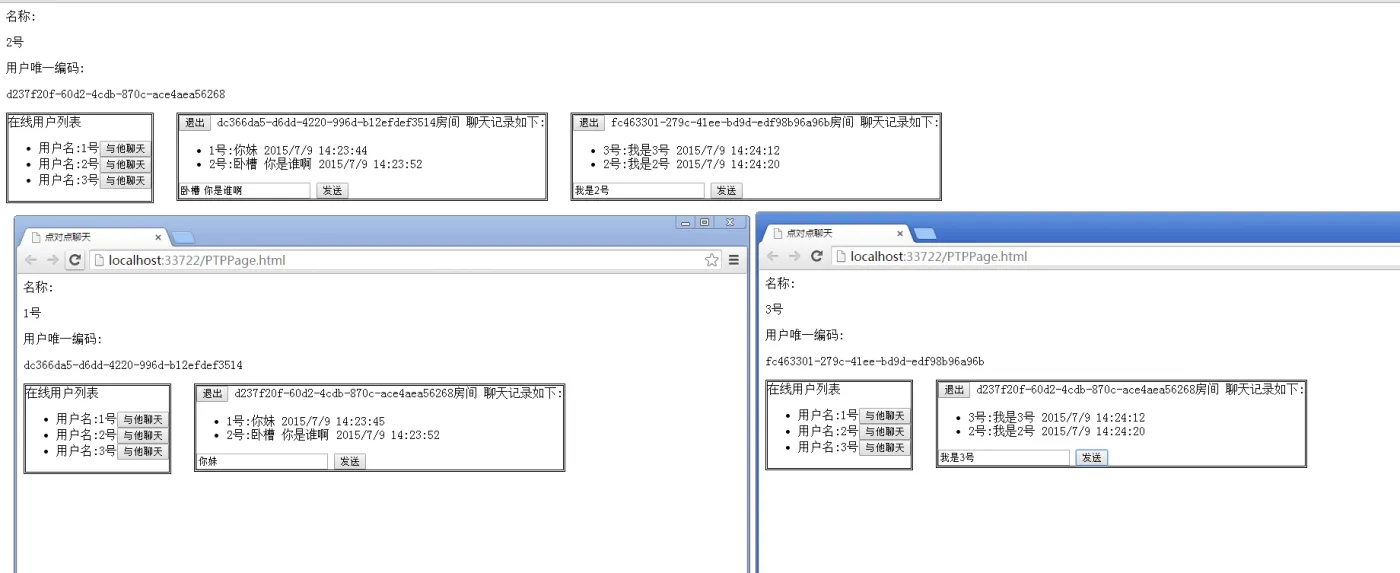Click the input containing 我是2号

[639, 190]
